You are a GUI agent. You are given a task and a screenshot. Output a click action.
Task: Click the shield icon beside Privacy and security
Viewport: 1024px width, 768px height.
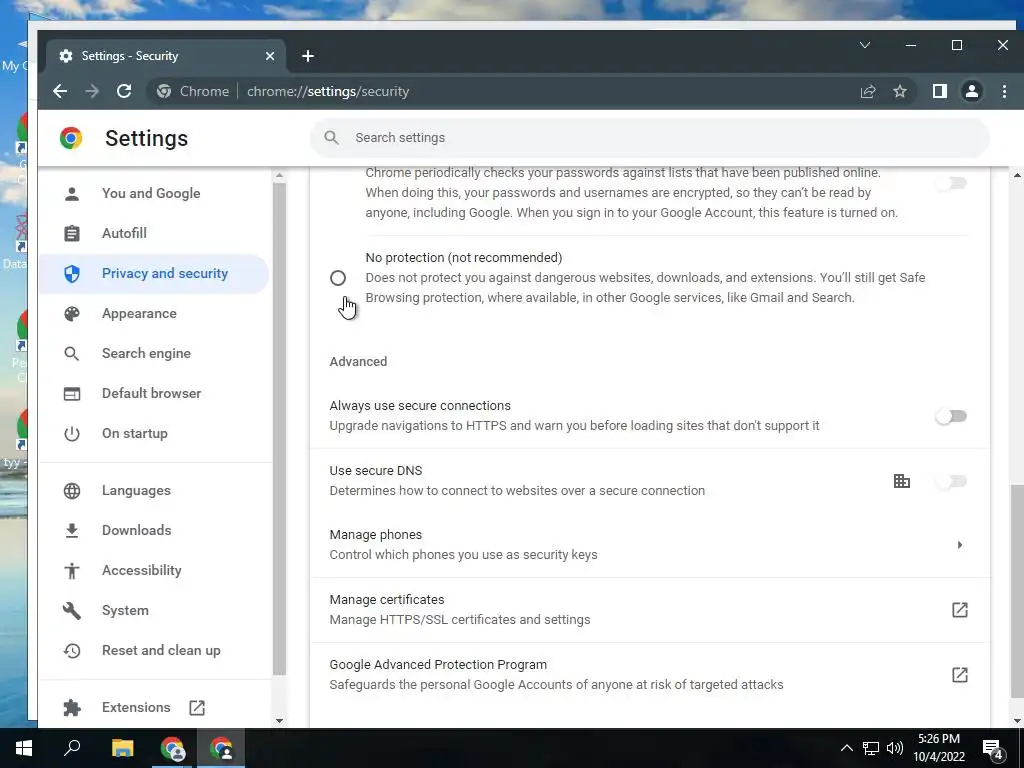pos(72,274)
